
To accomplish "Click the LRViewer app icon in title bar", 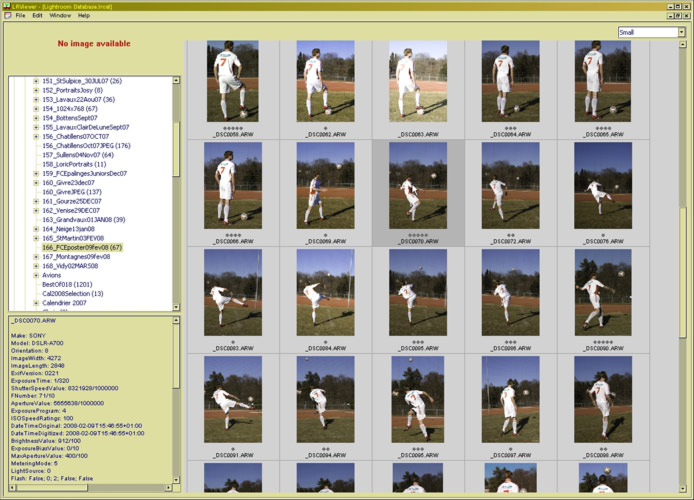I will 6,5.
